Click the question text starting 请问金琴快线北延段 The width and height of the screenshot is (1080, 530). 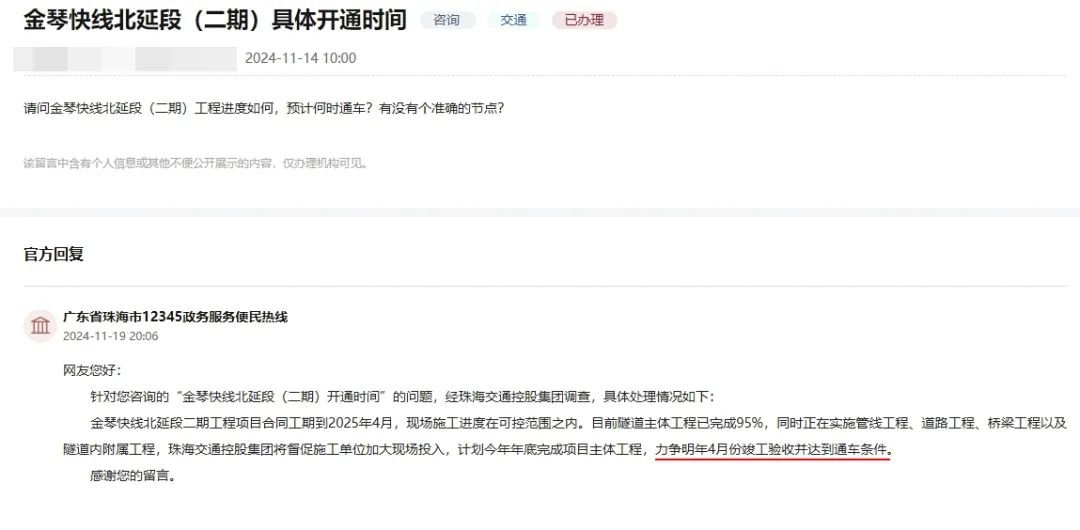pos(264,109)
